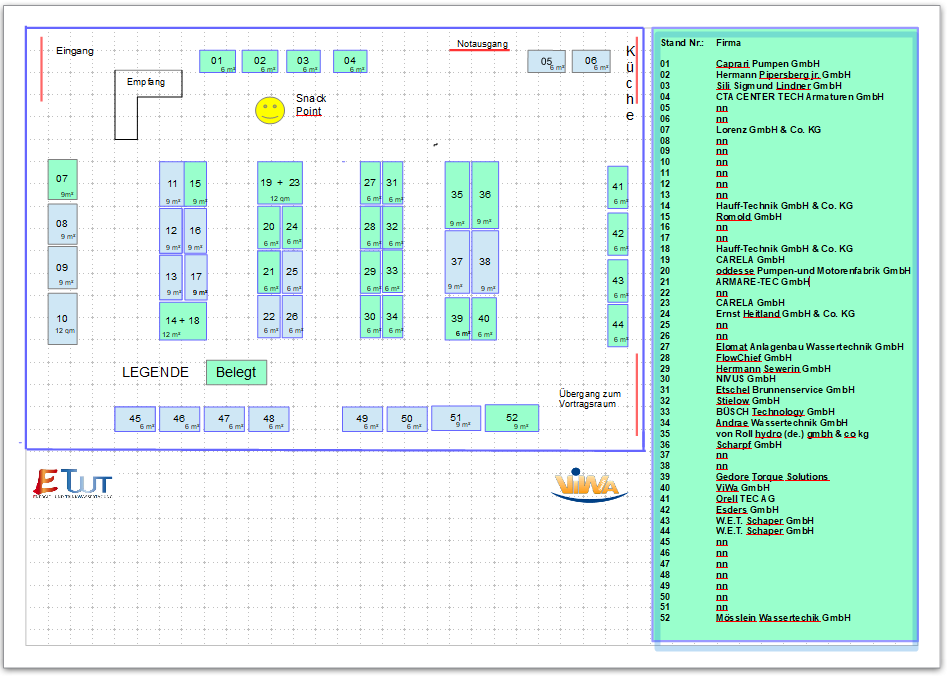
Task: Select booth 50 box
Action: point(407,419)
